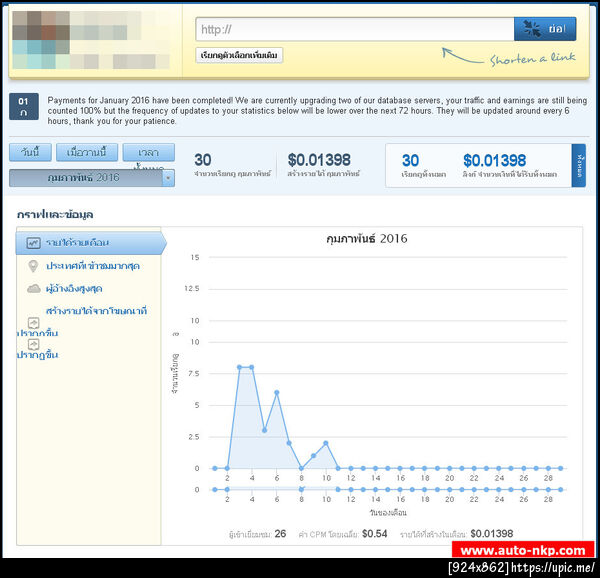Open the top referrers menu item
The image size is (600, 578).
[x=74, y=289]
